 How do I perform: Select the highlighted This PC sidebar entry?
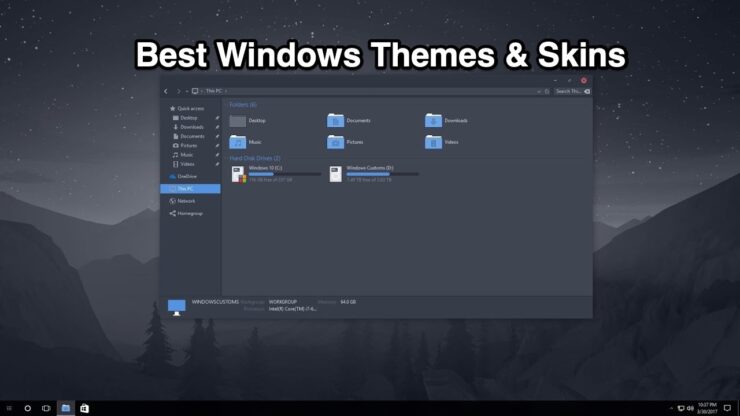(190, 189)
